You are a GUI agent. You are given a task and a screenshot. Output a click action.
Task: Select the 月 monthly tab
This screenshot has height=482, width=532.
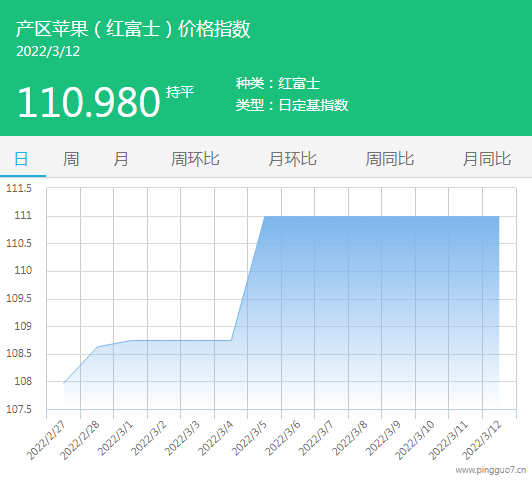pos(121,159)
